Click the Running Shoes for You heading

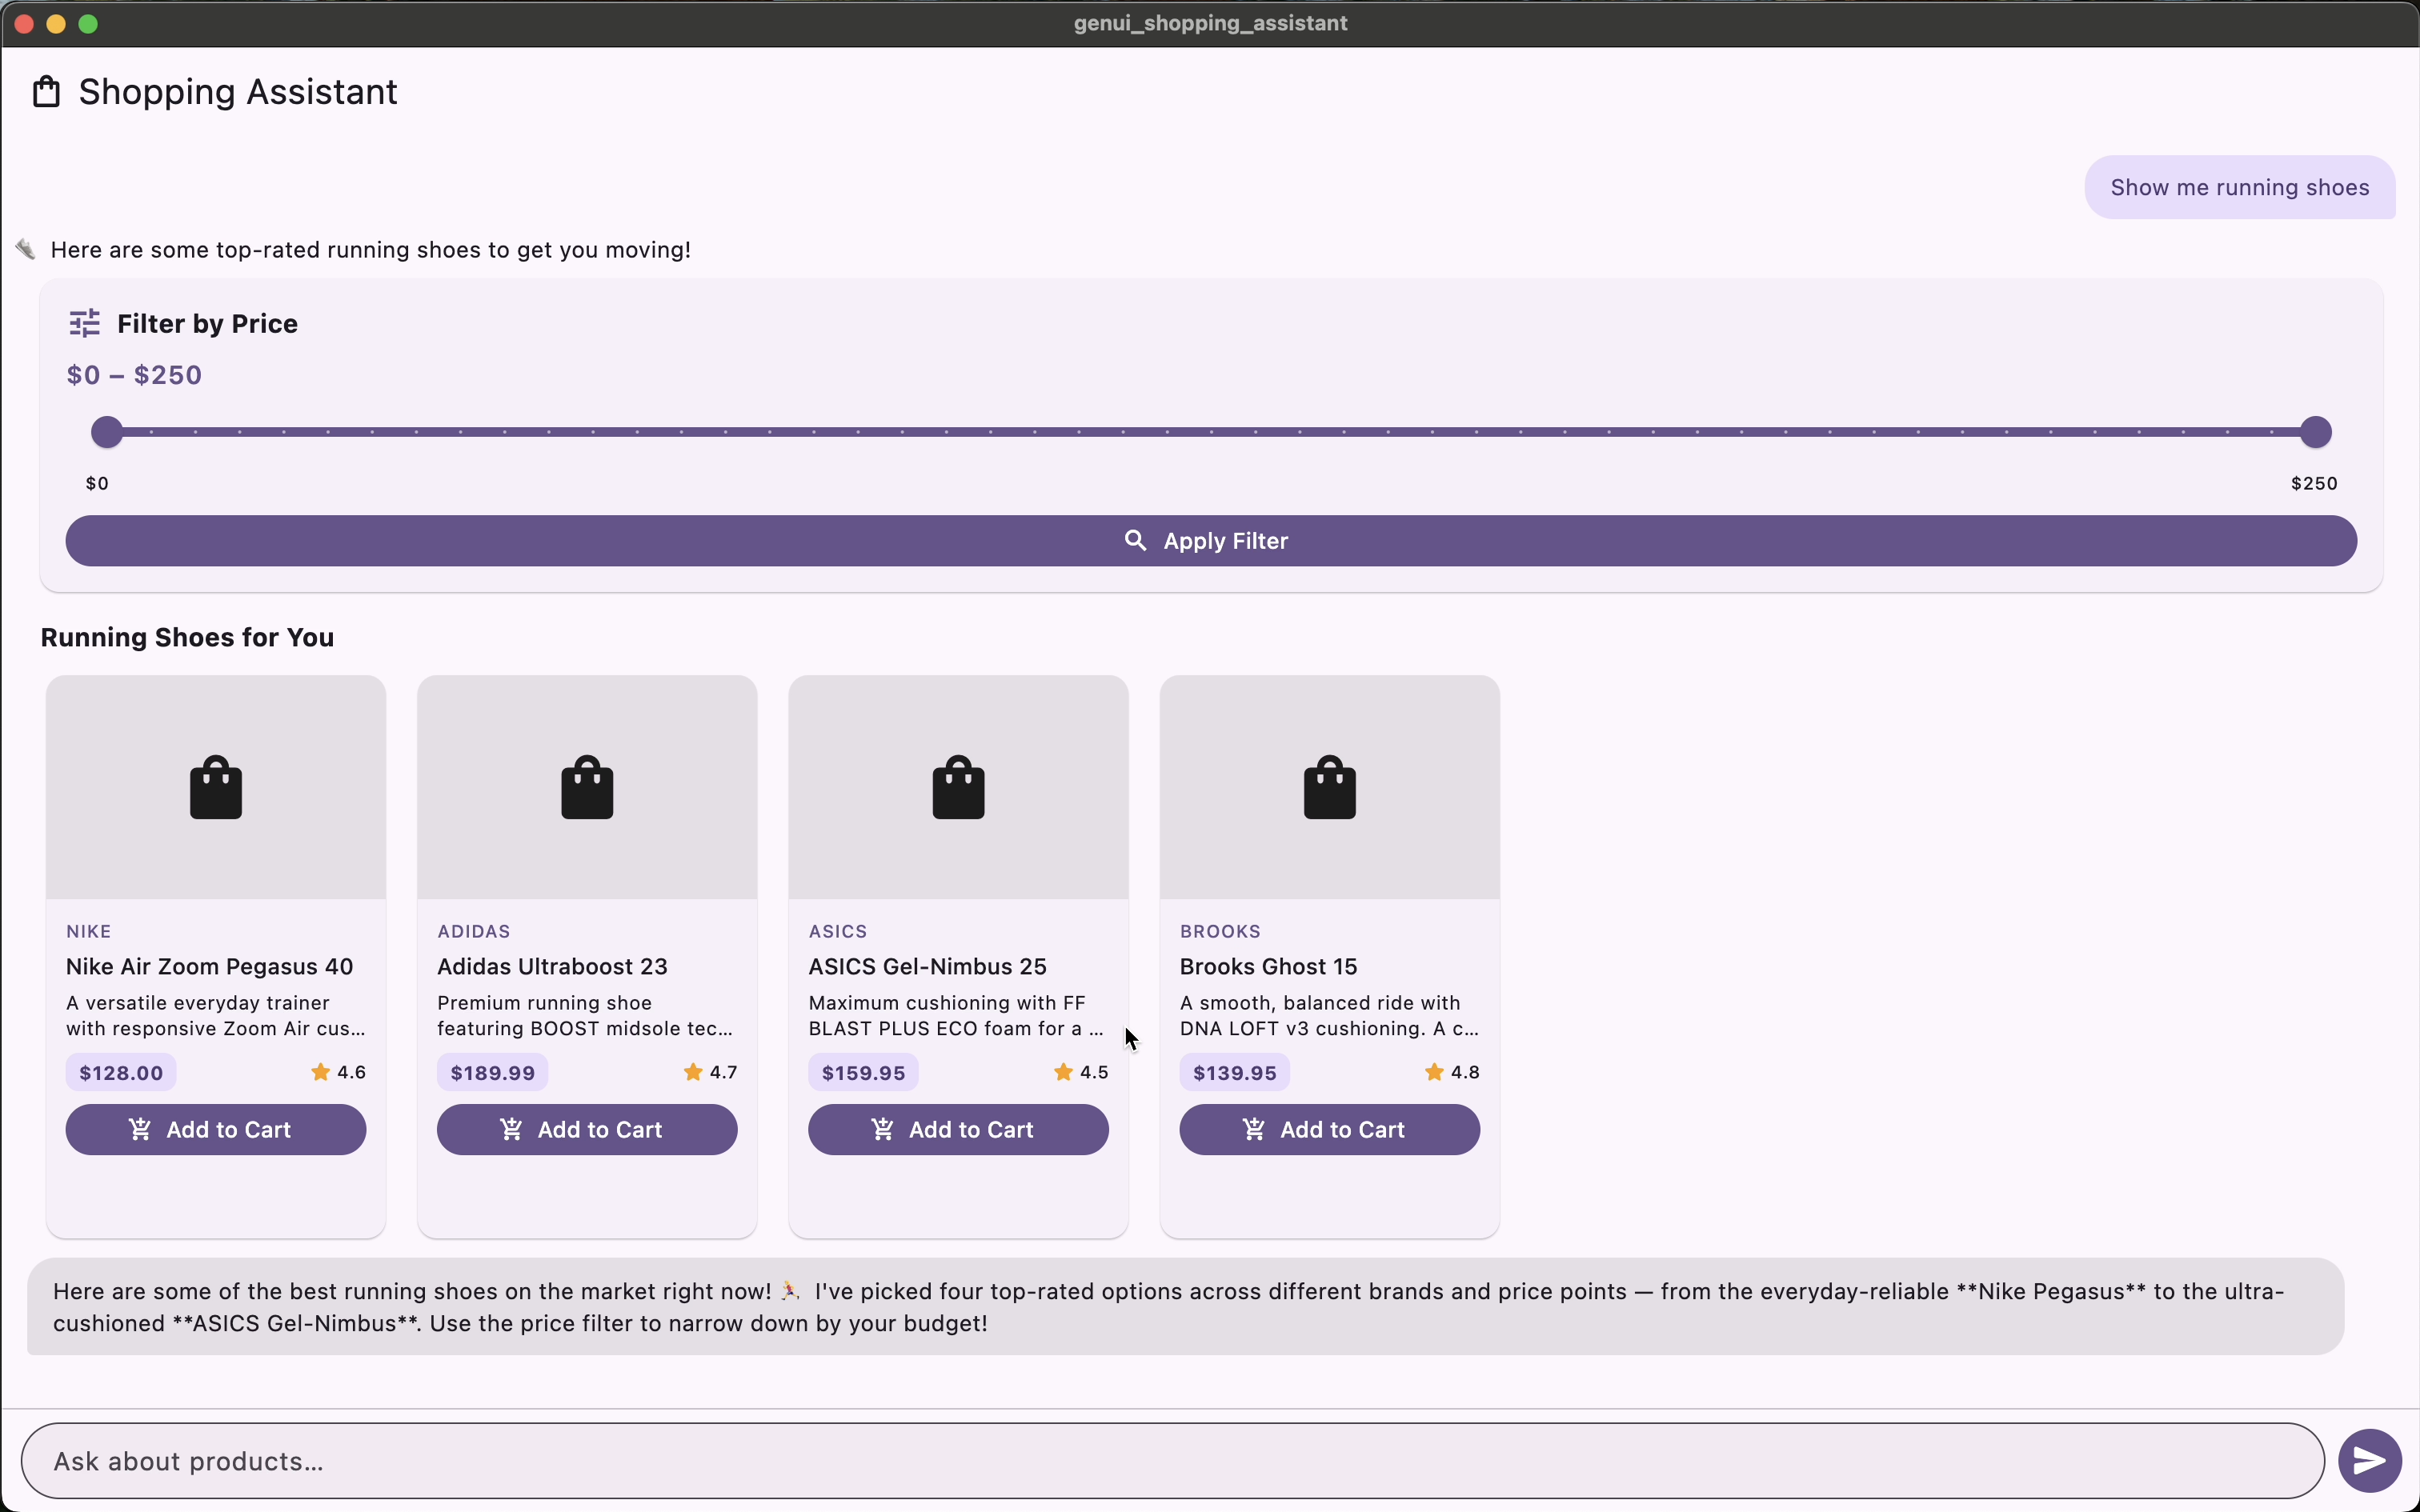pyautogui.click(x=187, y=637)
